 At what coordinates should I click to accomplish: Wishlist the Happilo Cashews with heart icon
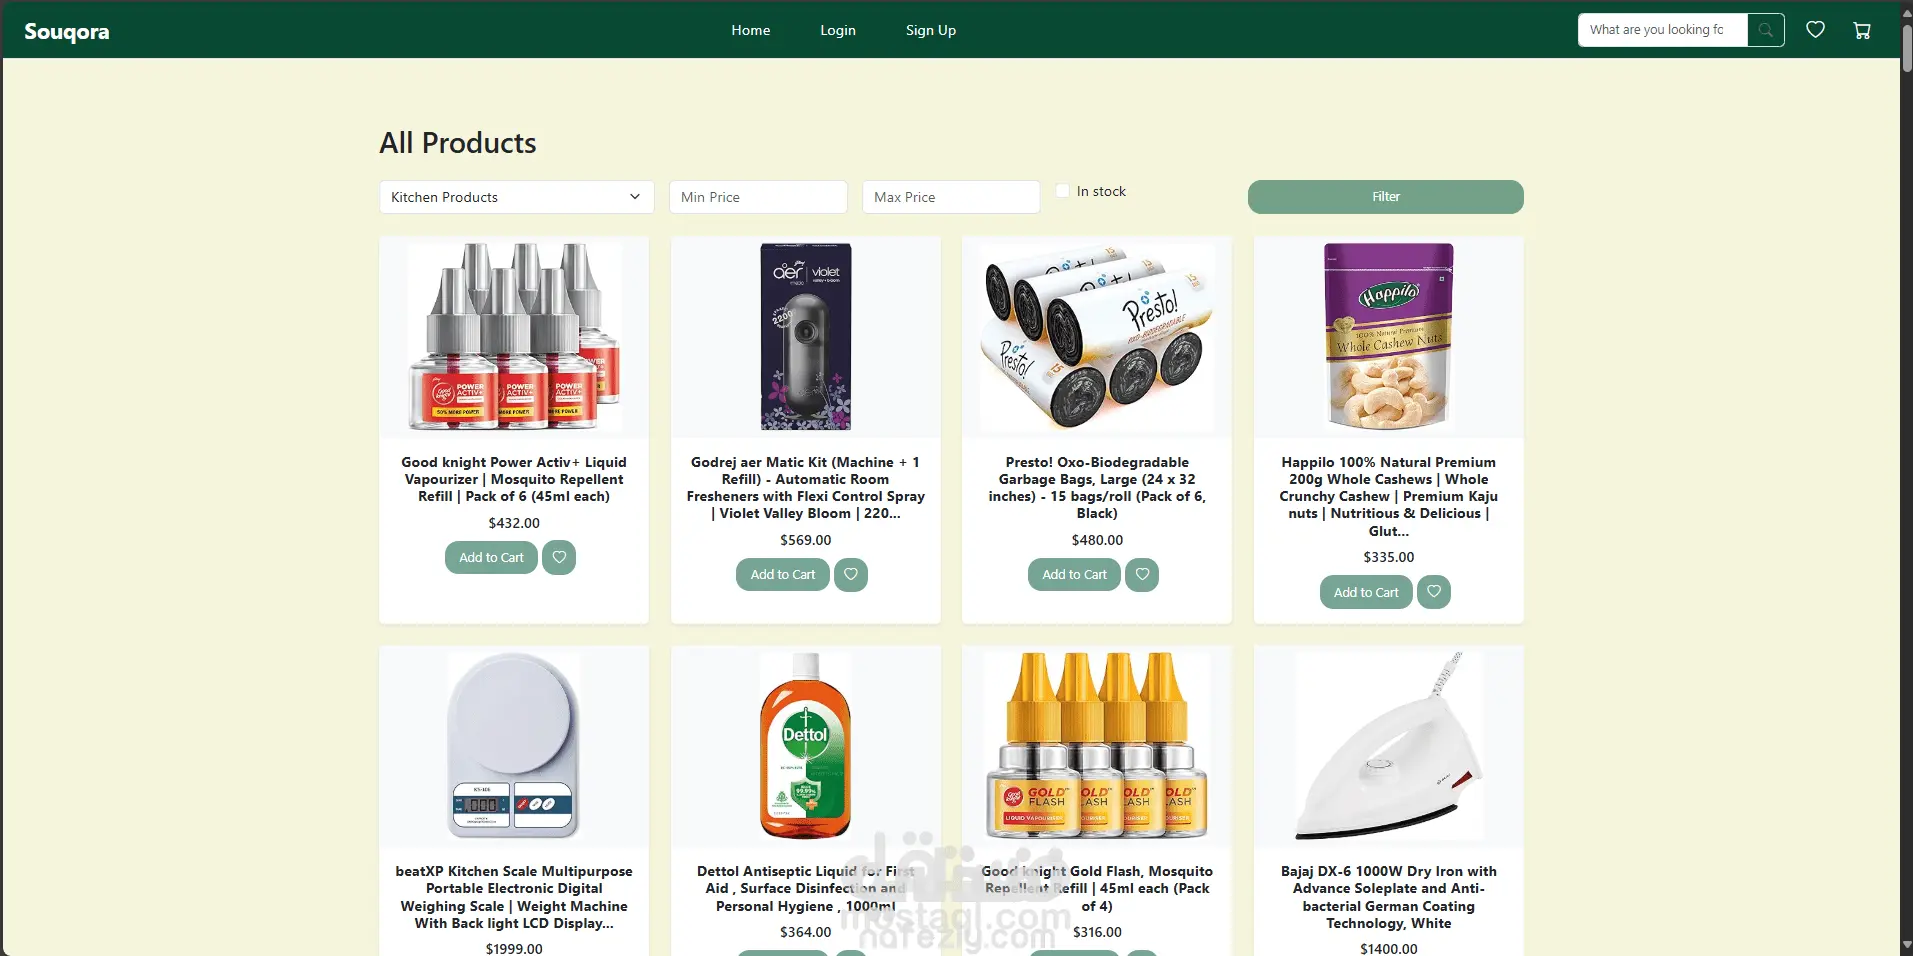pyautogui.click(x=1434, y=591)
